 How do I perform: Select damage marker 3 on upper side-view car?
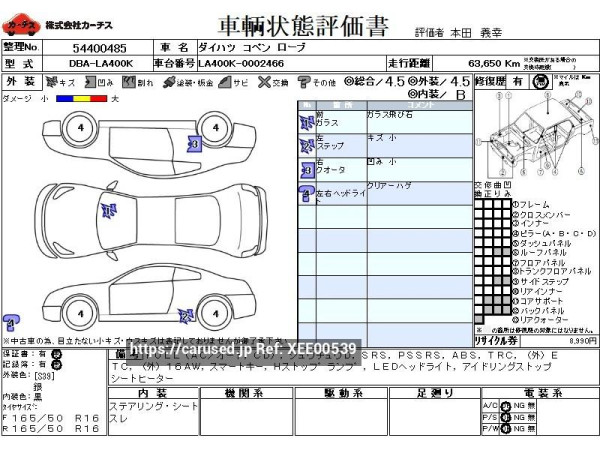[194, 144]
